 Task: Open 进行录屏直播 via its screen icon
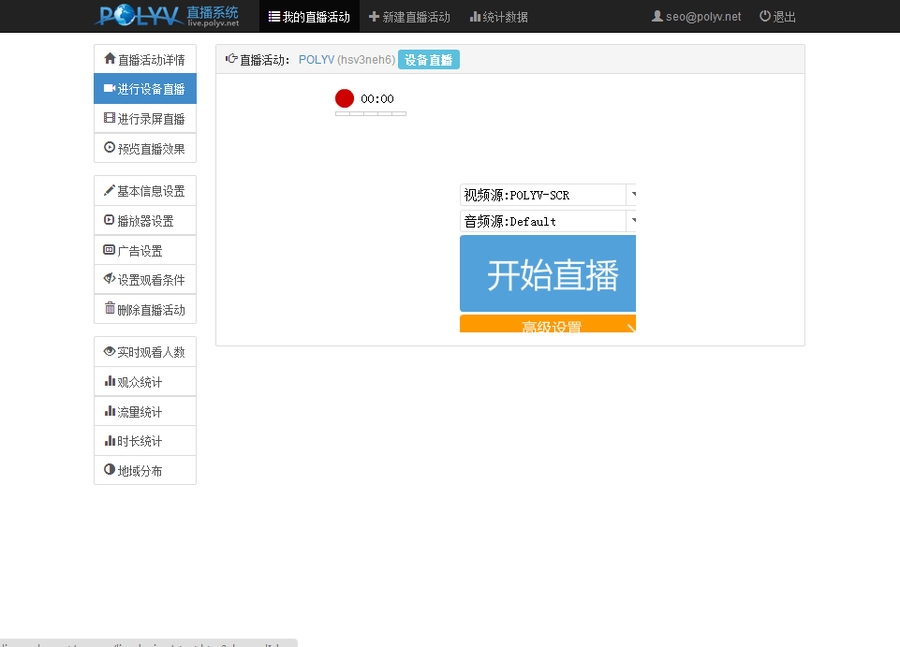[x=109, y=118]
